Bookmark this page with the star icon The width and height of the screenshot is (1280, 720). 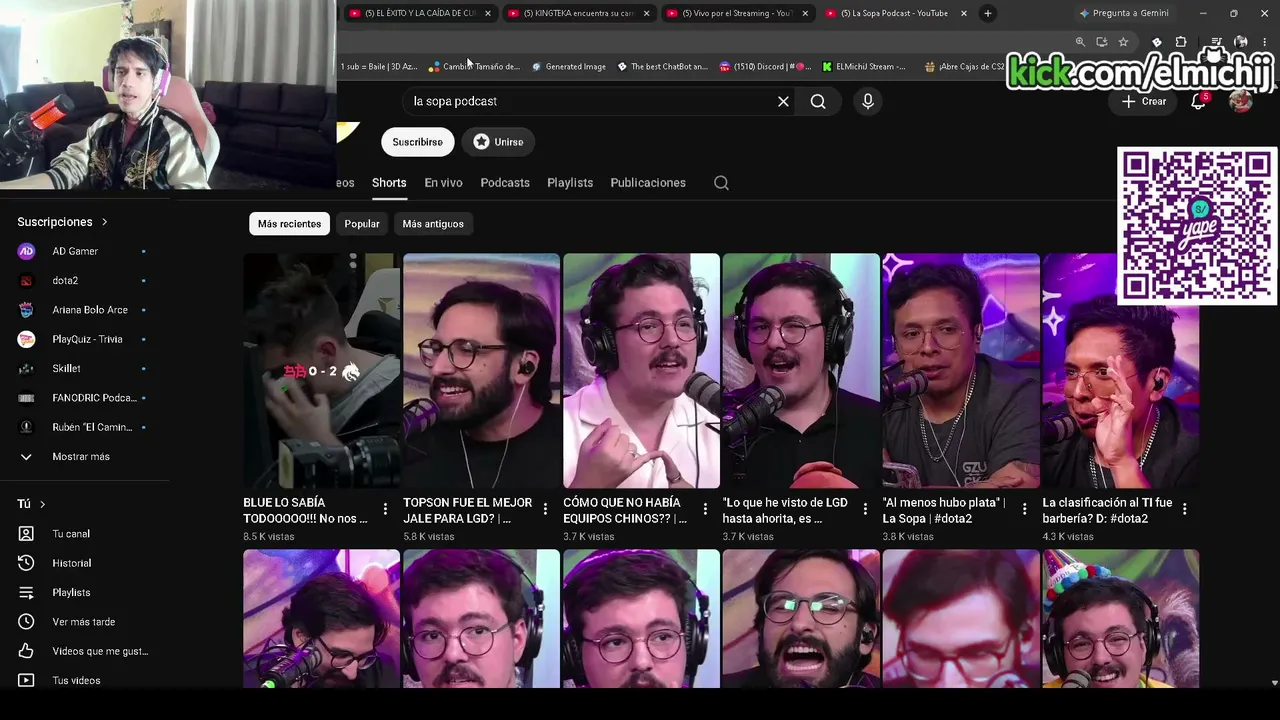(1123, 42)
